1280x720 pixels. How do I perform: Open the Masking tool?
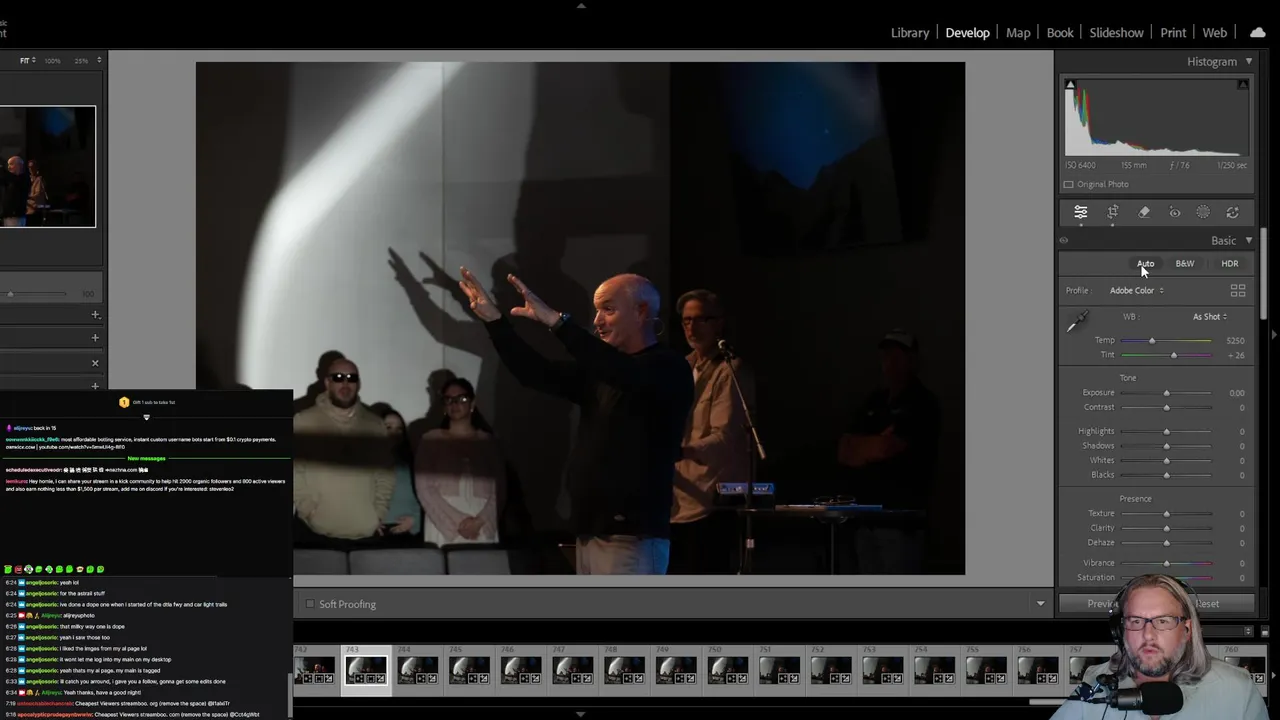point(1203,212)
